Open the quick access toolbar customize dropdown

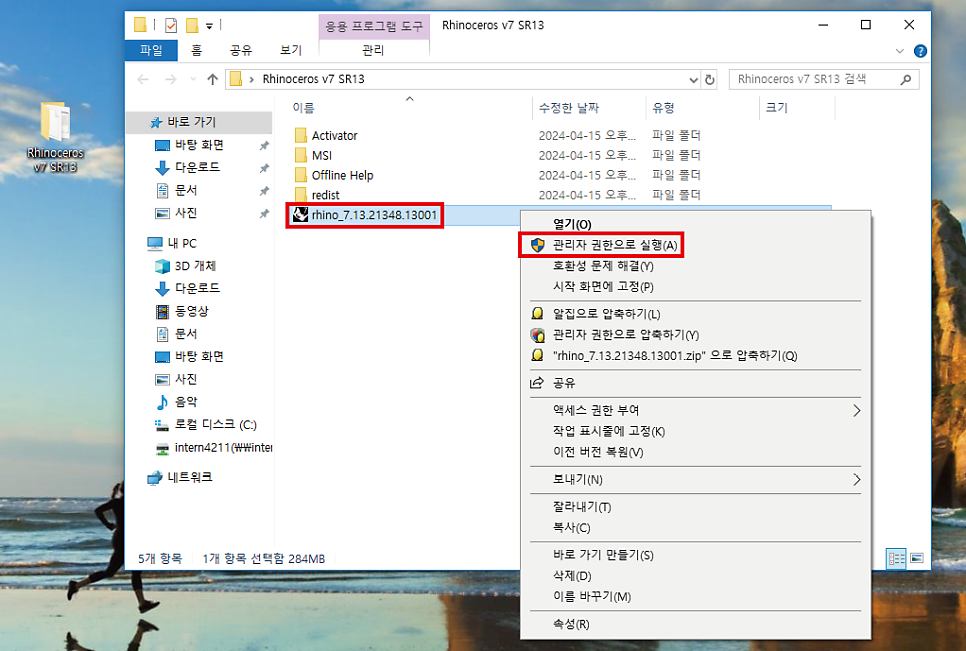click(x=209, y=26)
